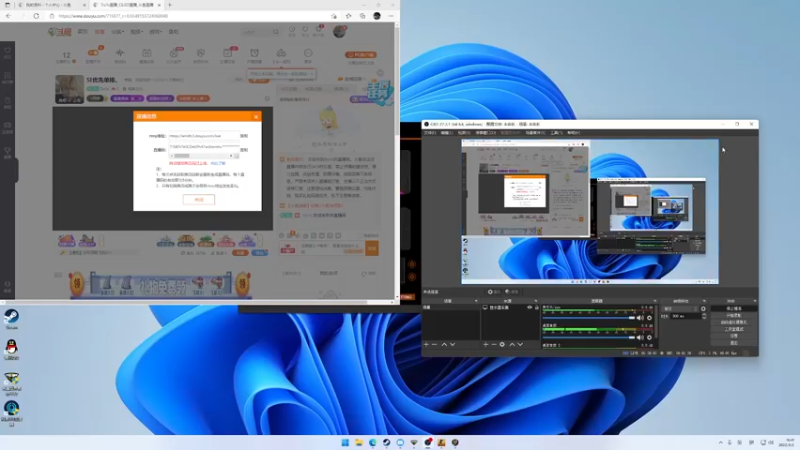This screenshot has height=450, width=800.
Task: Open OBS Help menu
Action: click(573, 133)
